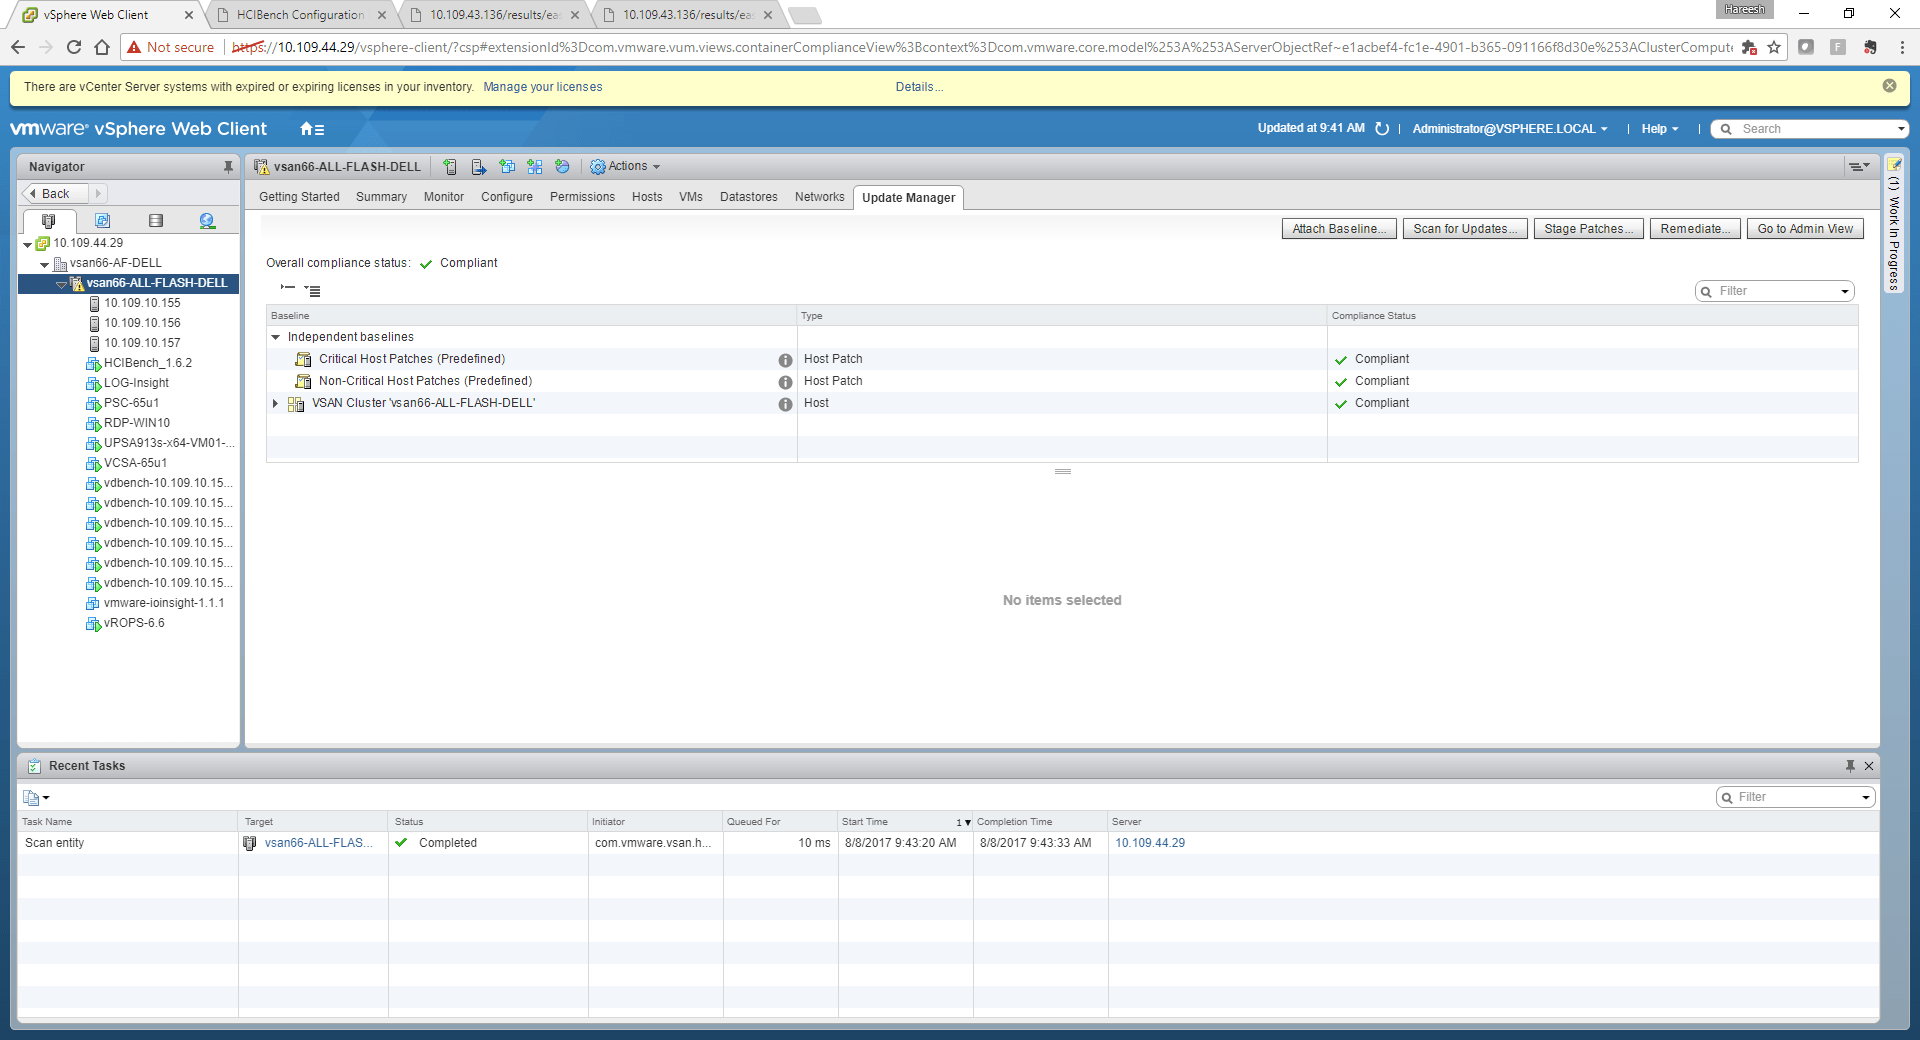Open the Actions dropdown menu
The image size is (1920, 1040).
[x=626, y=167]
